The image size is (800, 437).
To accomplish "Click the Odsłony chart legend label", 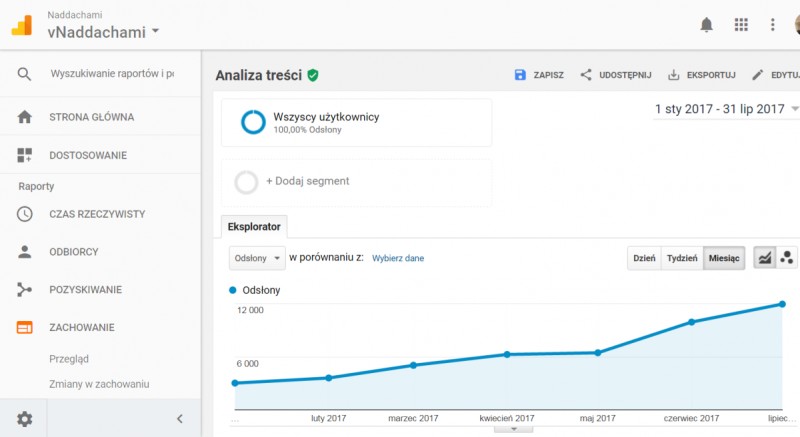I will (x=261, y=290).
